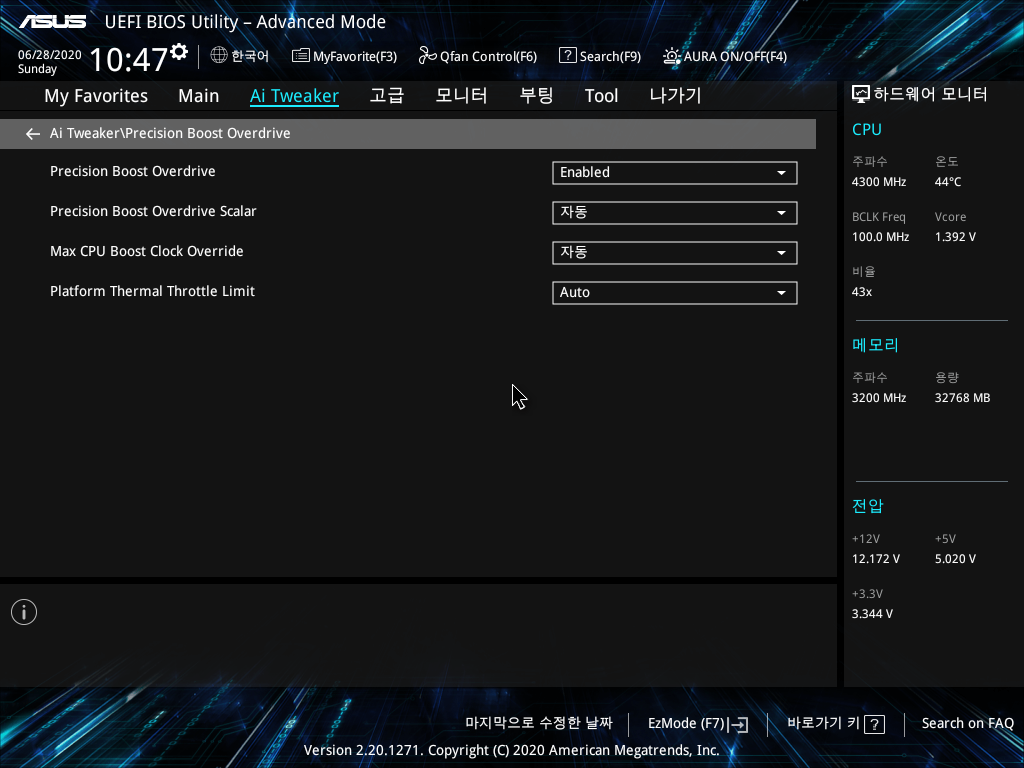The image size is (1024, 768).
Task: Click the info circle icon
Action: 24,612
